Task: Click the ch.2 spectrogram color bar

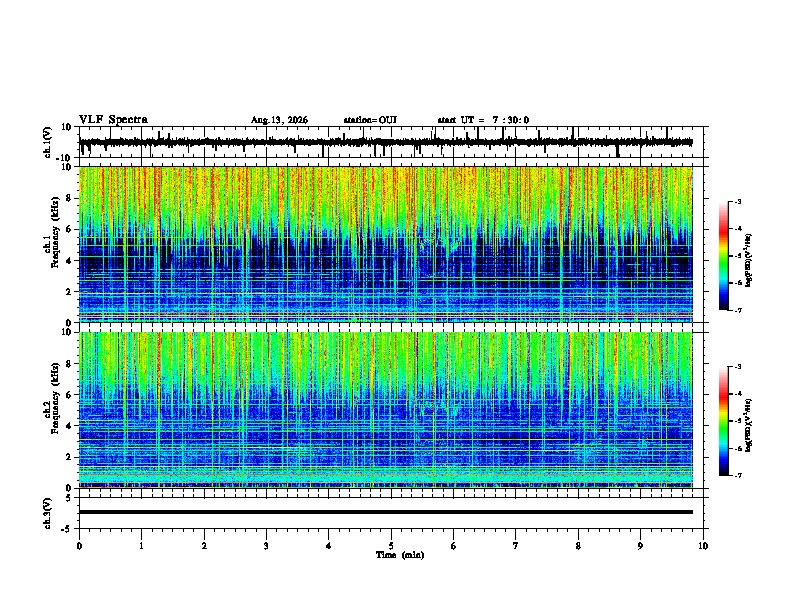Action: click(x=723, y=421)
